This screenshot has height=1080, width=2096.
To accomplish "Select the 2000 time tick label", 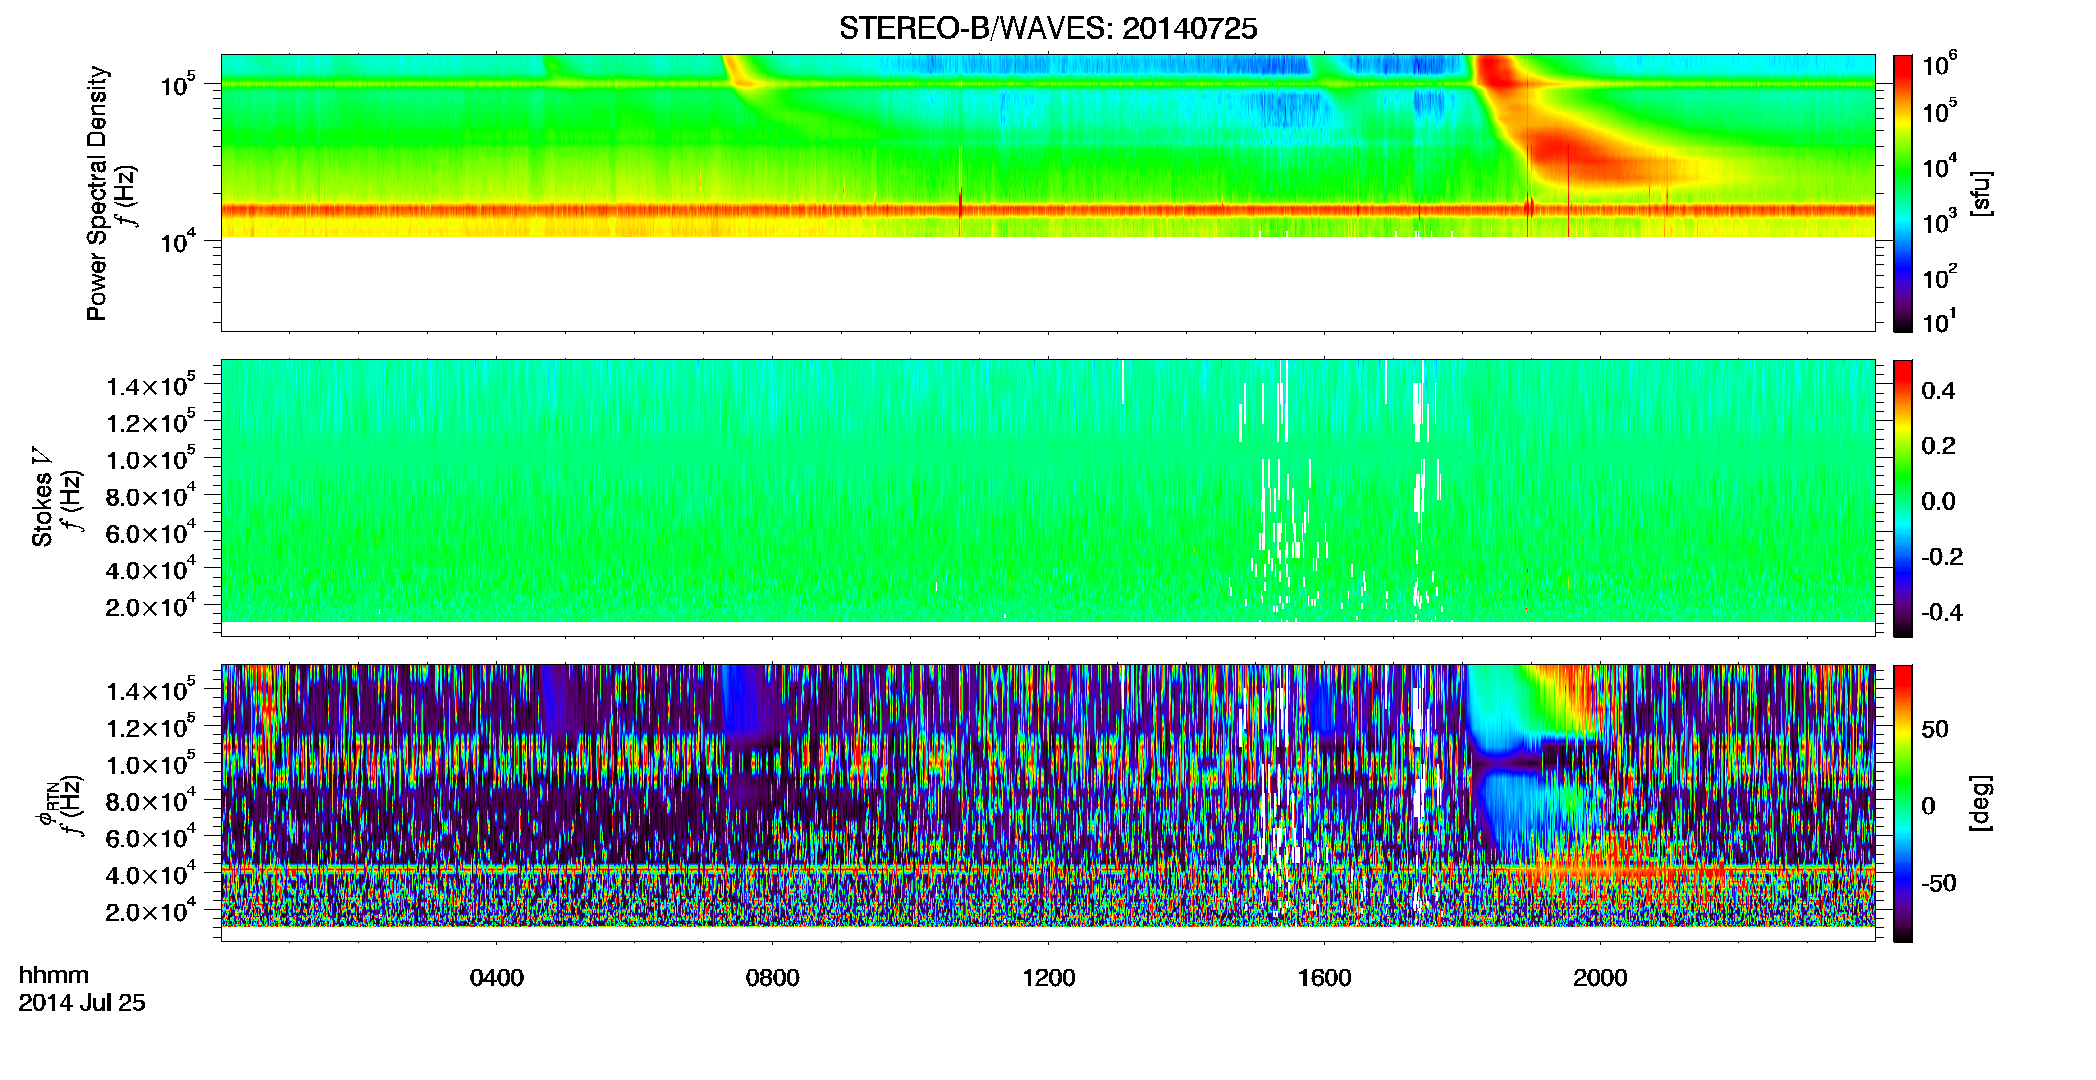I will tap(1601, 978).
